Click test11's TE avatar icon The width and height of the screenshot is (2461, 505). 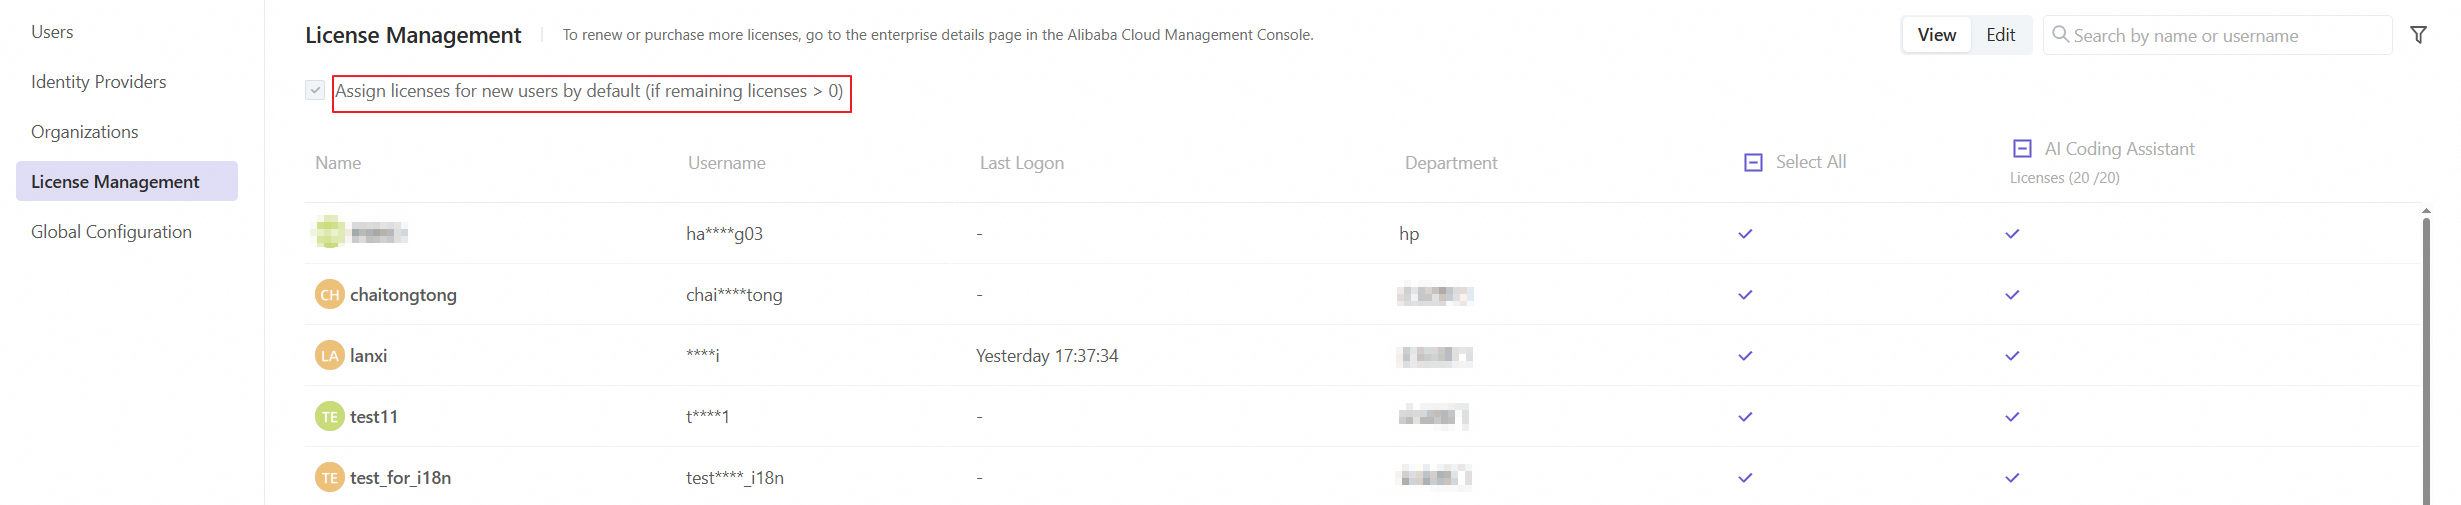329,417
